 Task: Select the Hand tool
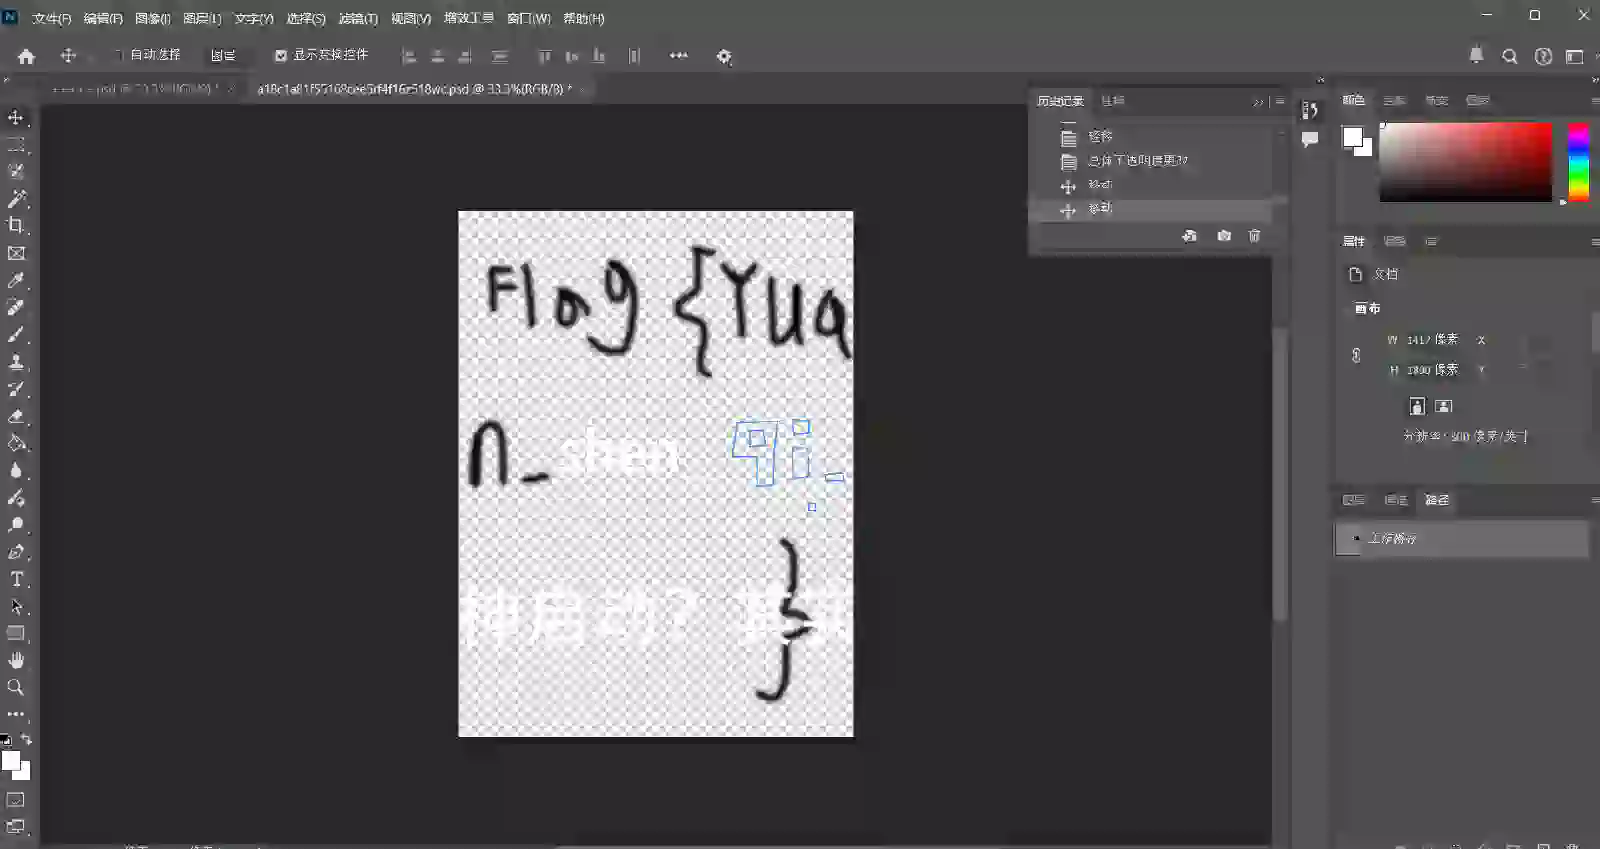coord(16,660)
